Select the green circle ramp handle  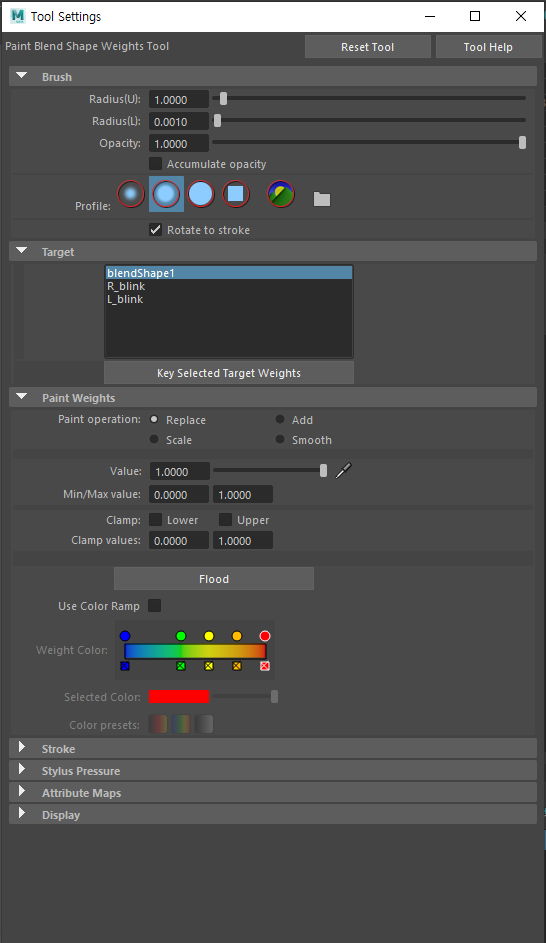[x=180, y=636]
